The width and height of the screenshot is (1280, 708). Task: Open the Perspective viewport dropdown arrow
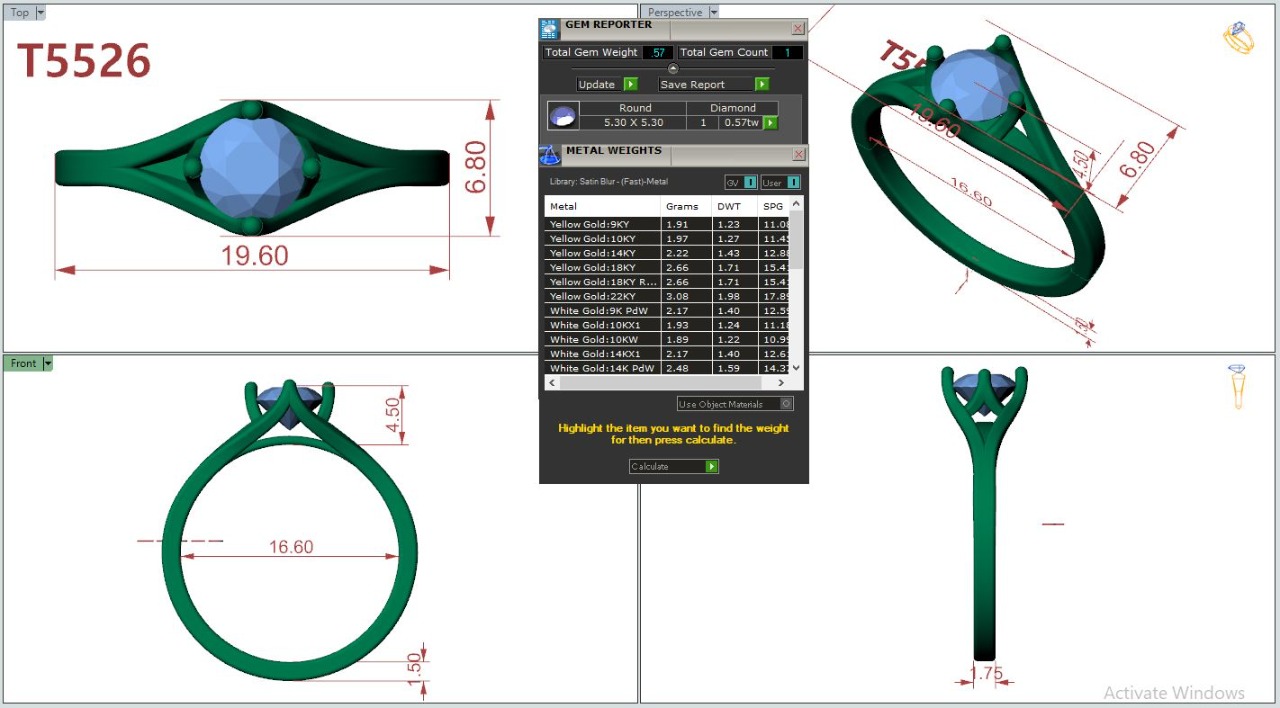[x=713, y=13]
